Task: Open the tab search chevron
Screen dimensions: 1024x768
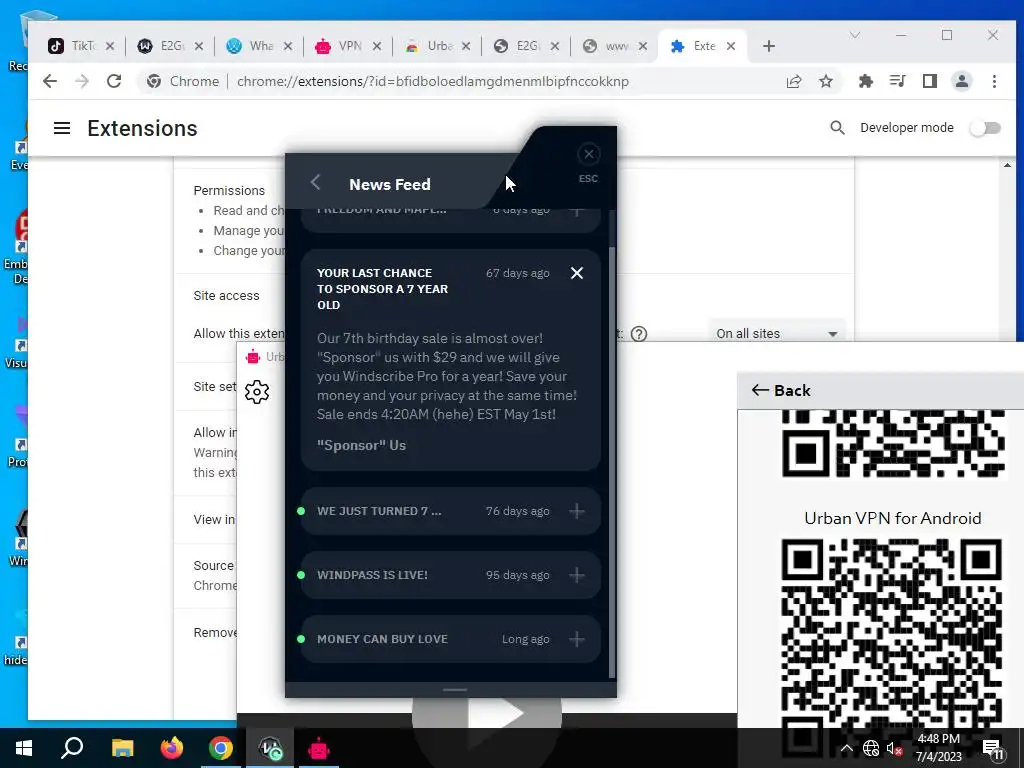Action: coord(854,35)
